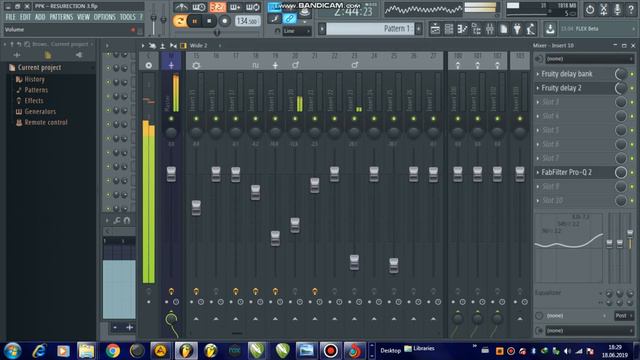640x360 pixels.
Task: Click the undo history circular arrow icon
Action: (590, 9)
